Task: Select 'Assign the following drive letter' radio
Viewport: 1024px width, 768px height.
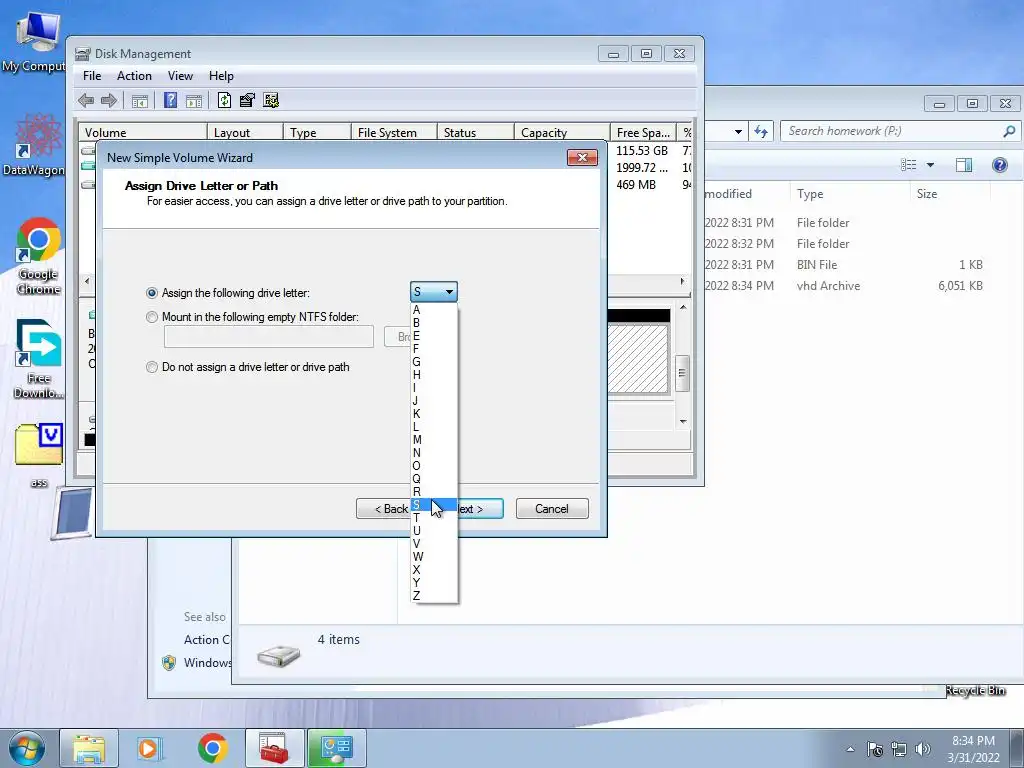Action: 152,293
